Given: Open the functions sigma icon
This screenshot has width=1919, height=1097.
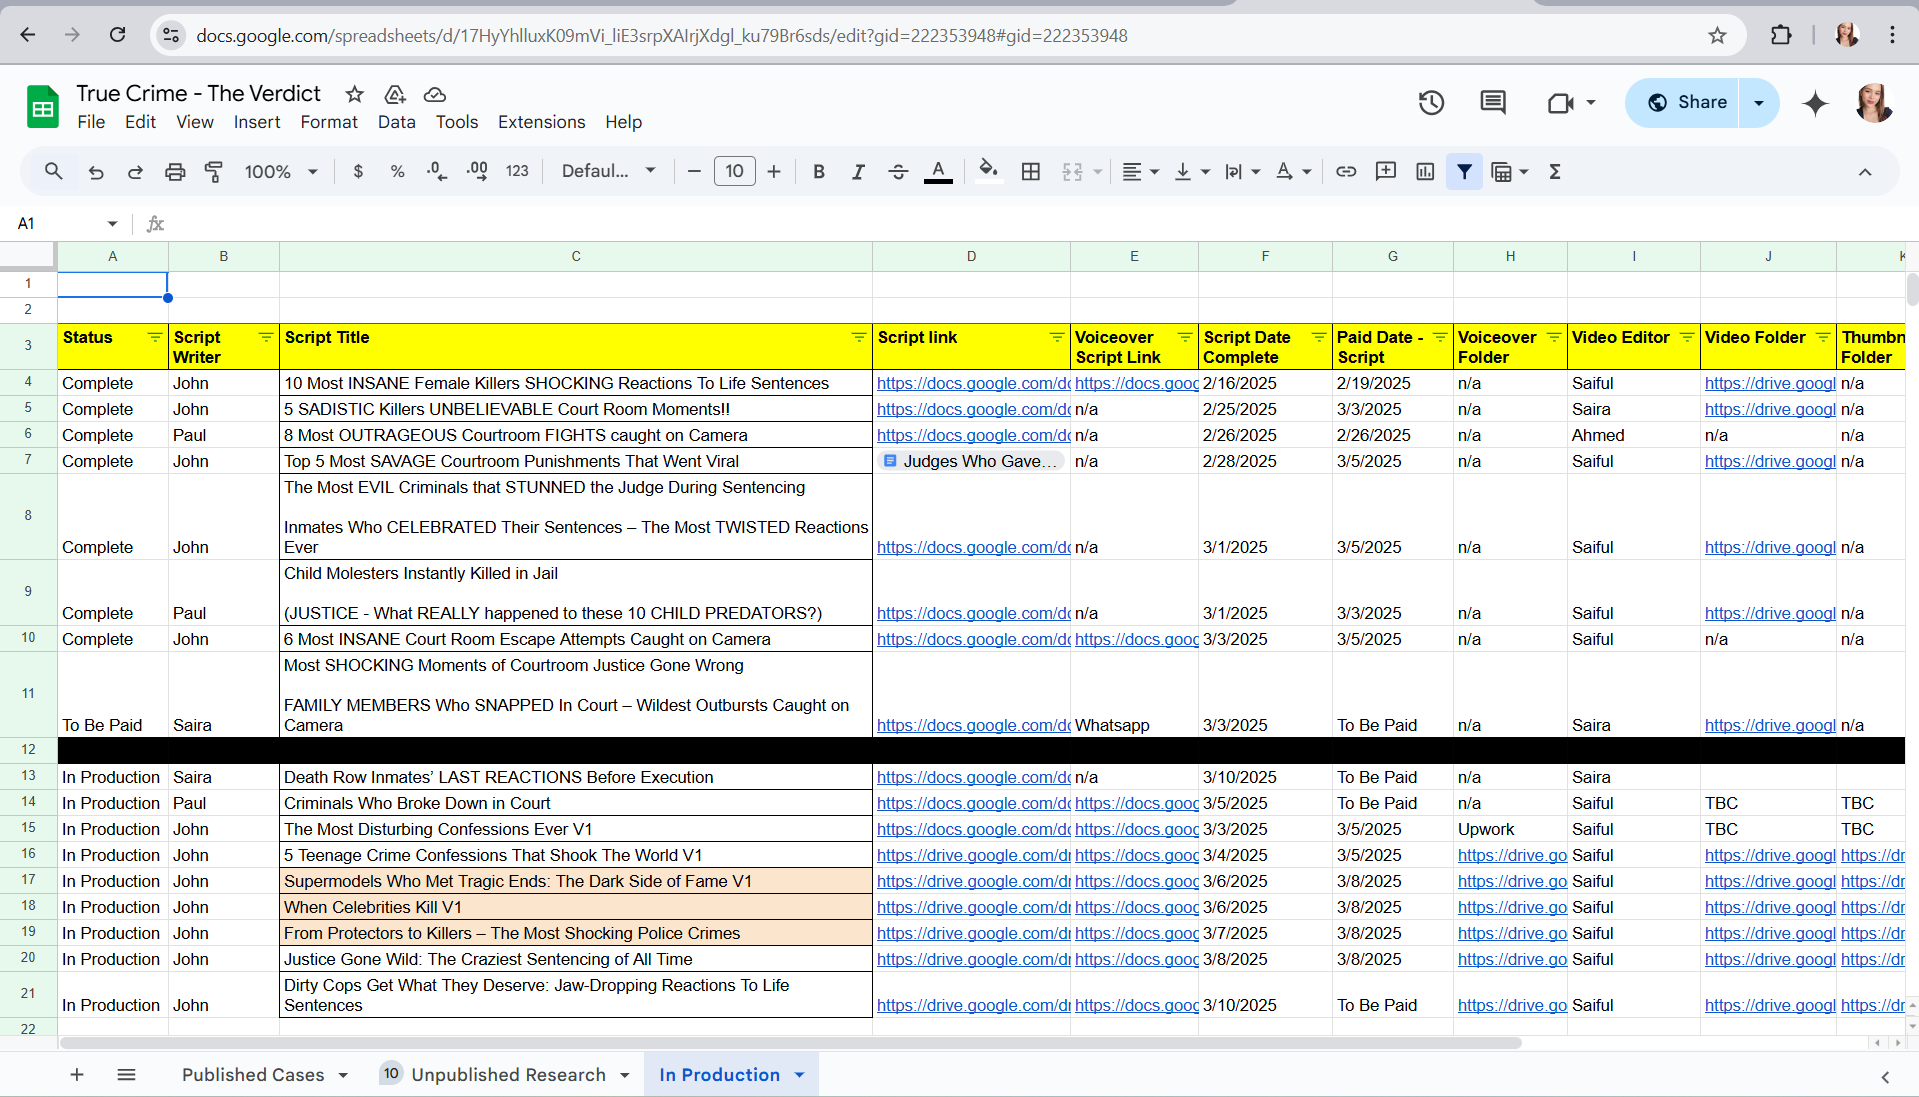Looking at the screenshot, I should (x=1555, y=171).
